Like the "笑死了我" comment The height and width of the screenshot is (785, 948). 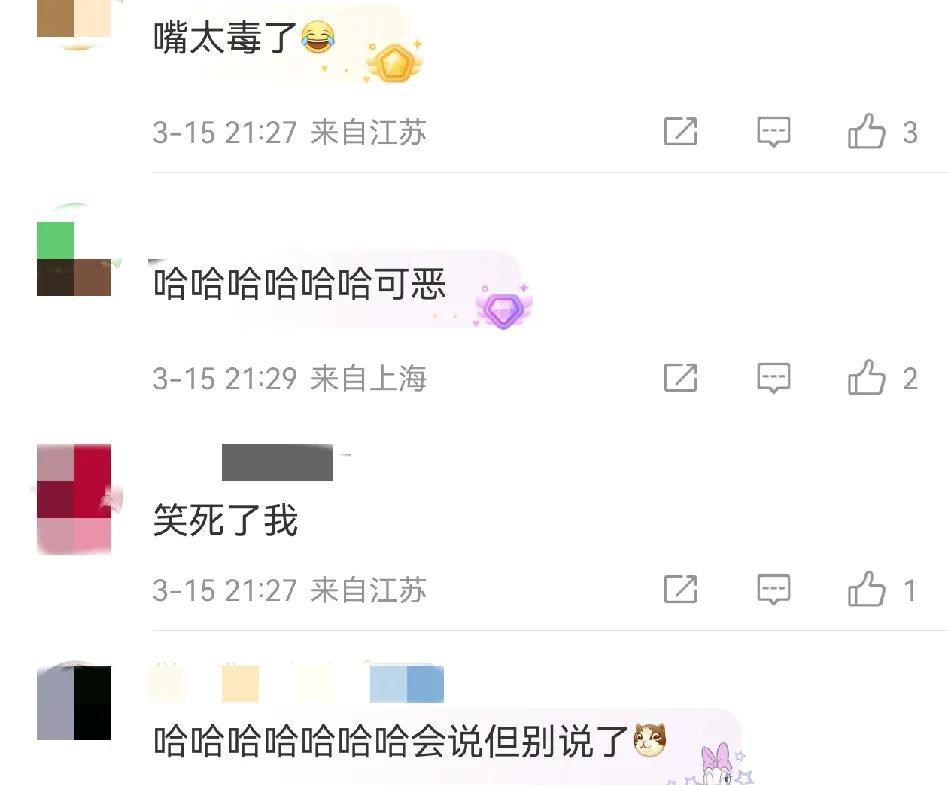866,590
